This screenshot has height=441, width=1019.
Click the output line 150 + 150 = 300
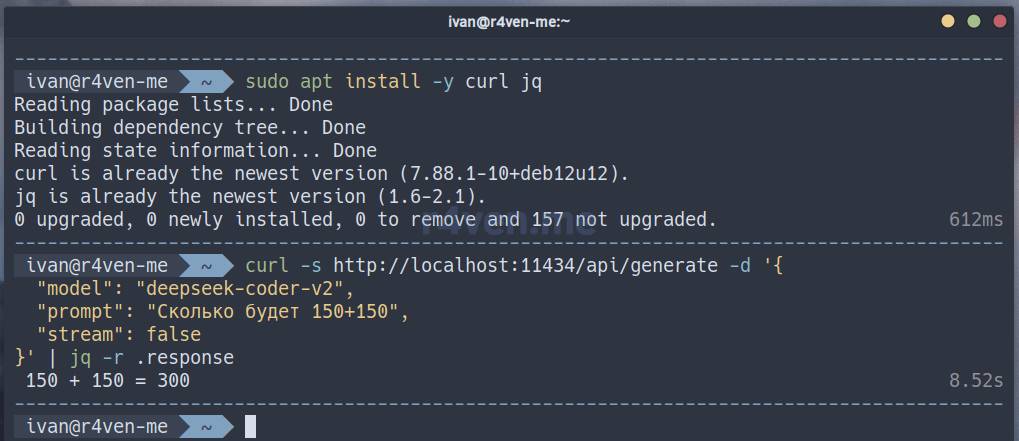(x=108, y=380)
